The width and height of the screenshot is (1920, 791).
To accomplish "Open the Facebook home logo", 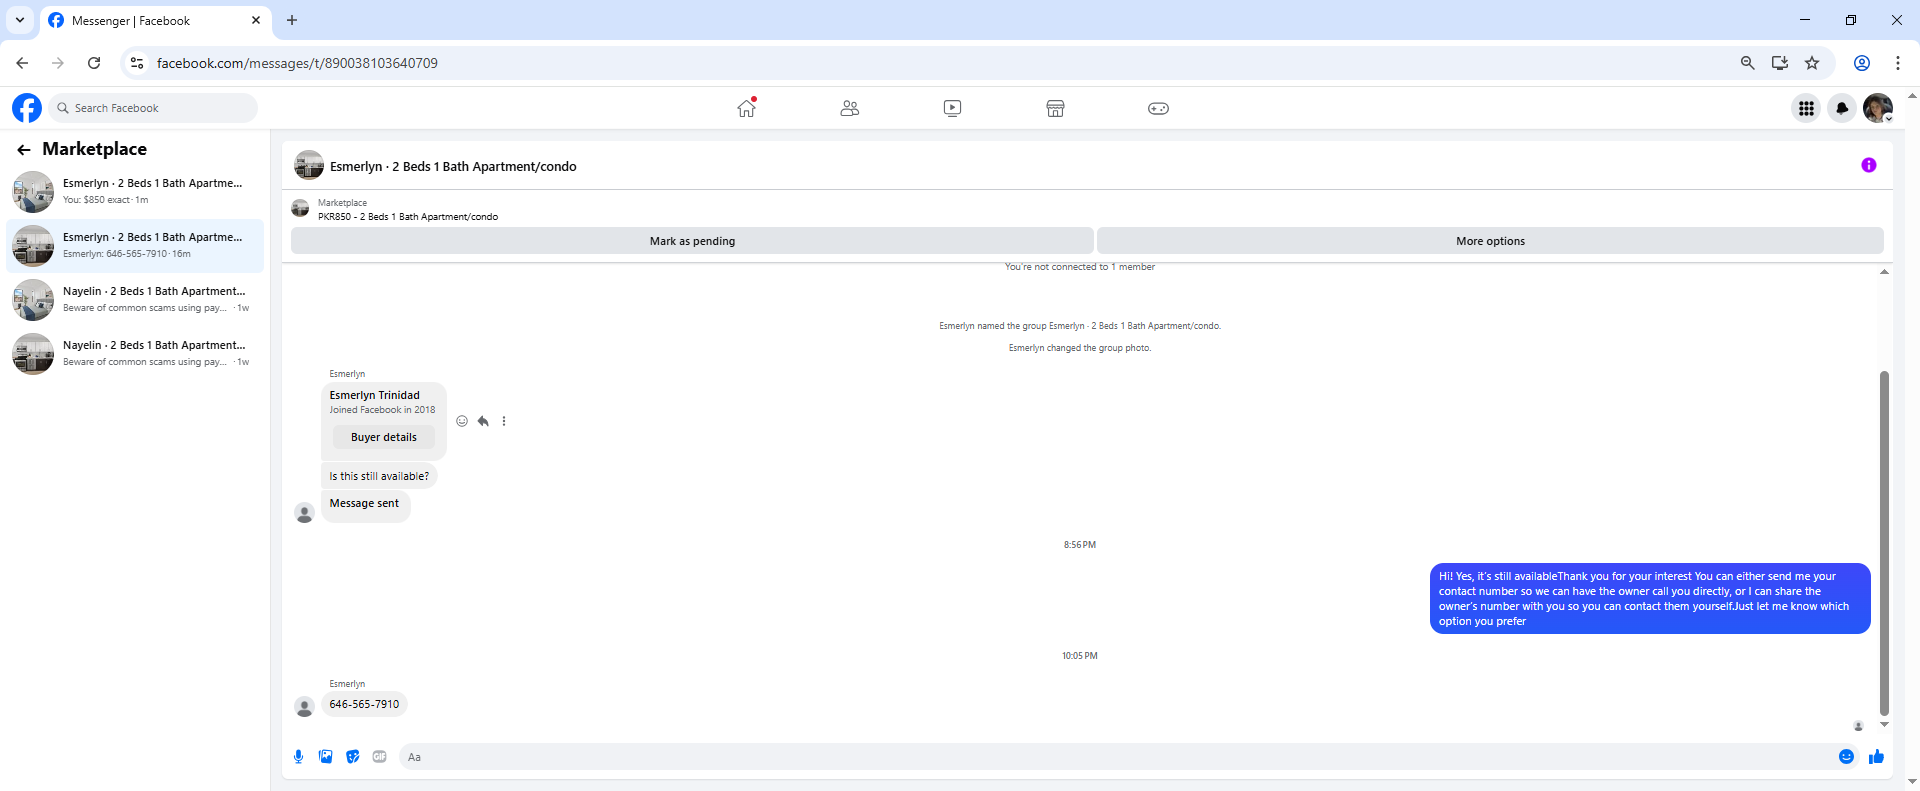I will click(x=27, y=108).
